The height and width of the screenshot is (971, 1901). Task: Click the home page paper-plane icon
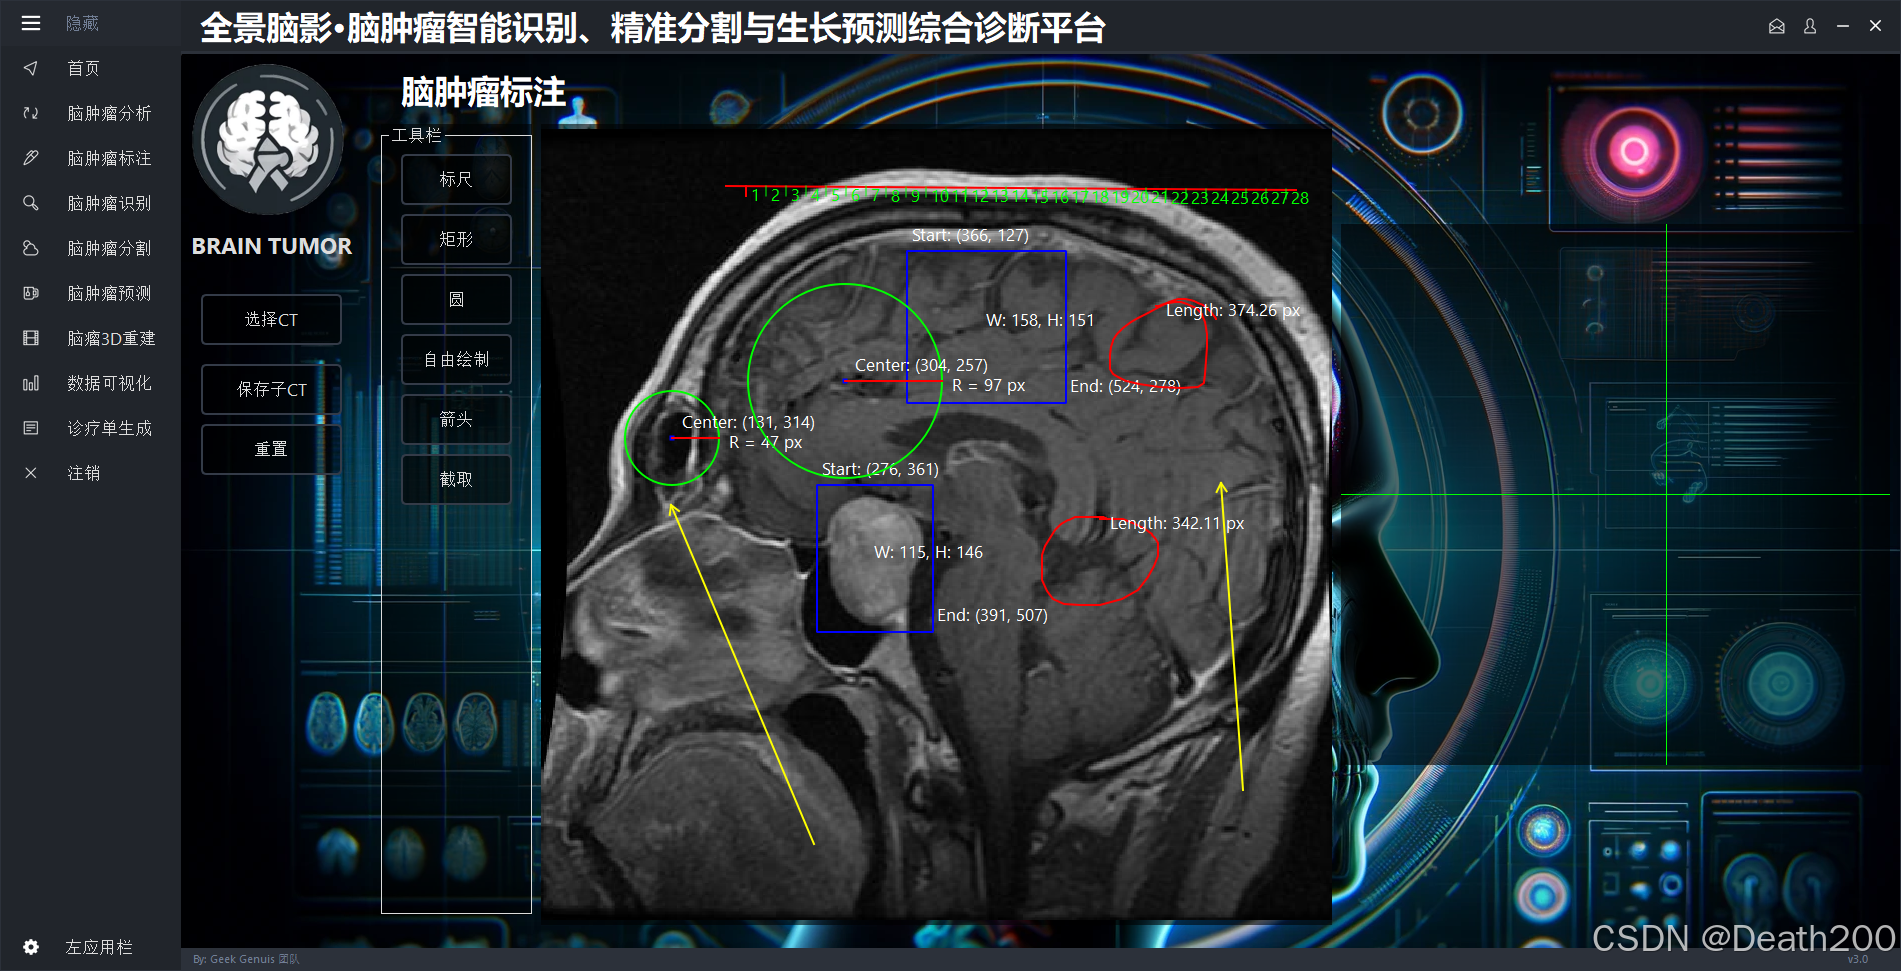point(31,68)
